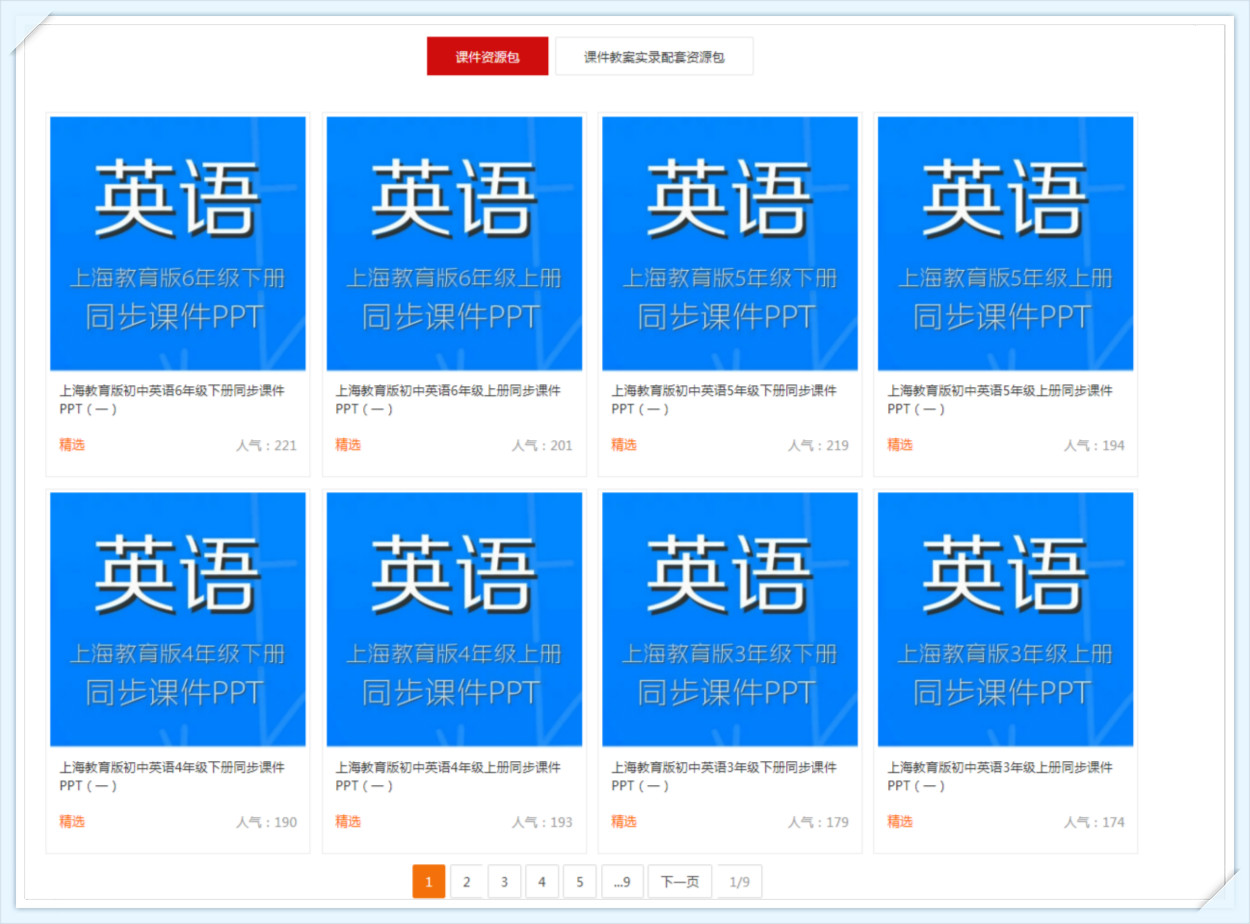Open the 3年级上册 courseware thumbnail

pyautogui.click(x=1006, y=620)
